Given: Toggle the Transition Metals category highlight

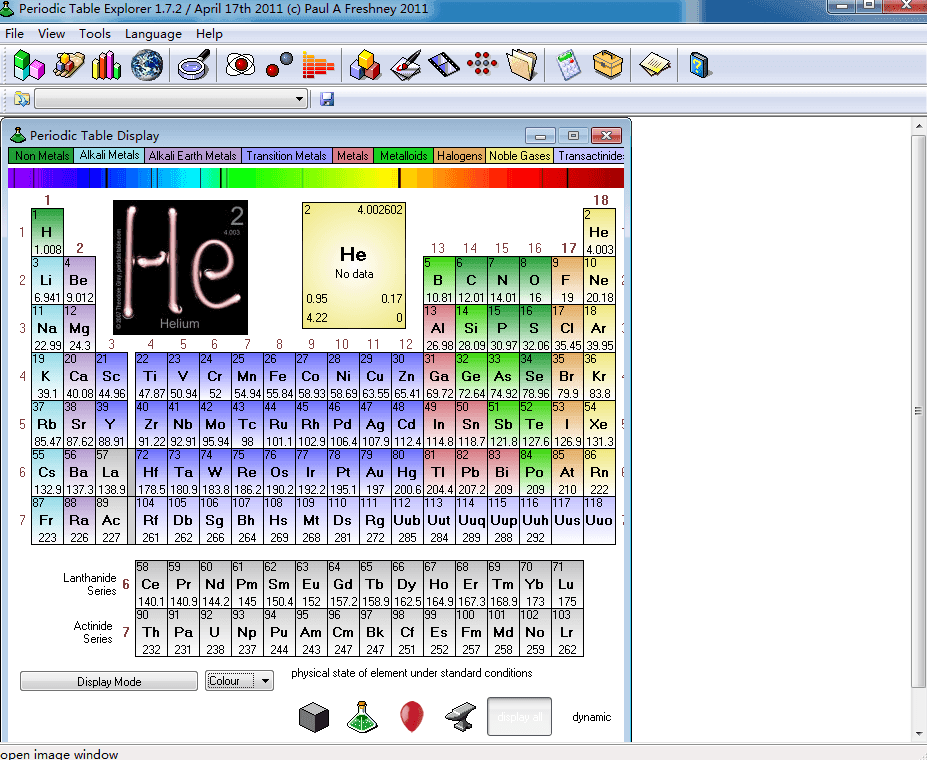Looking at the screenshot, I should click(286, 155).
